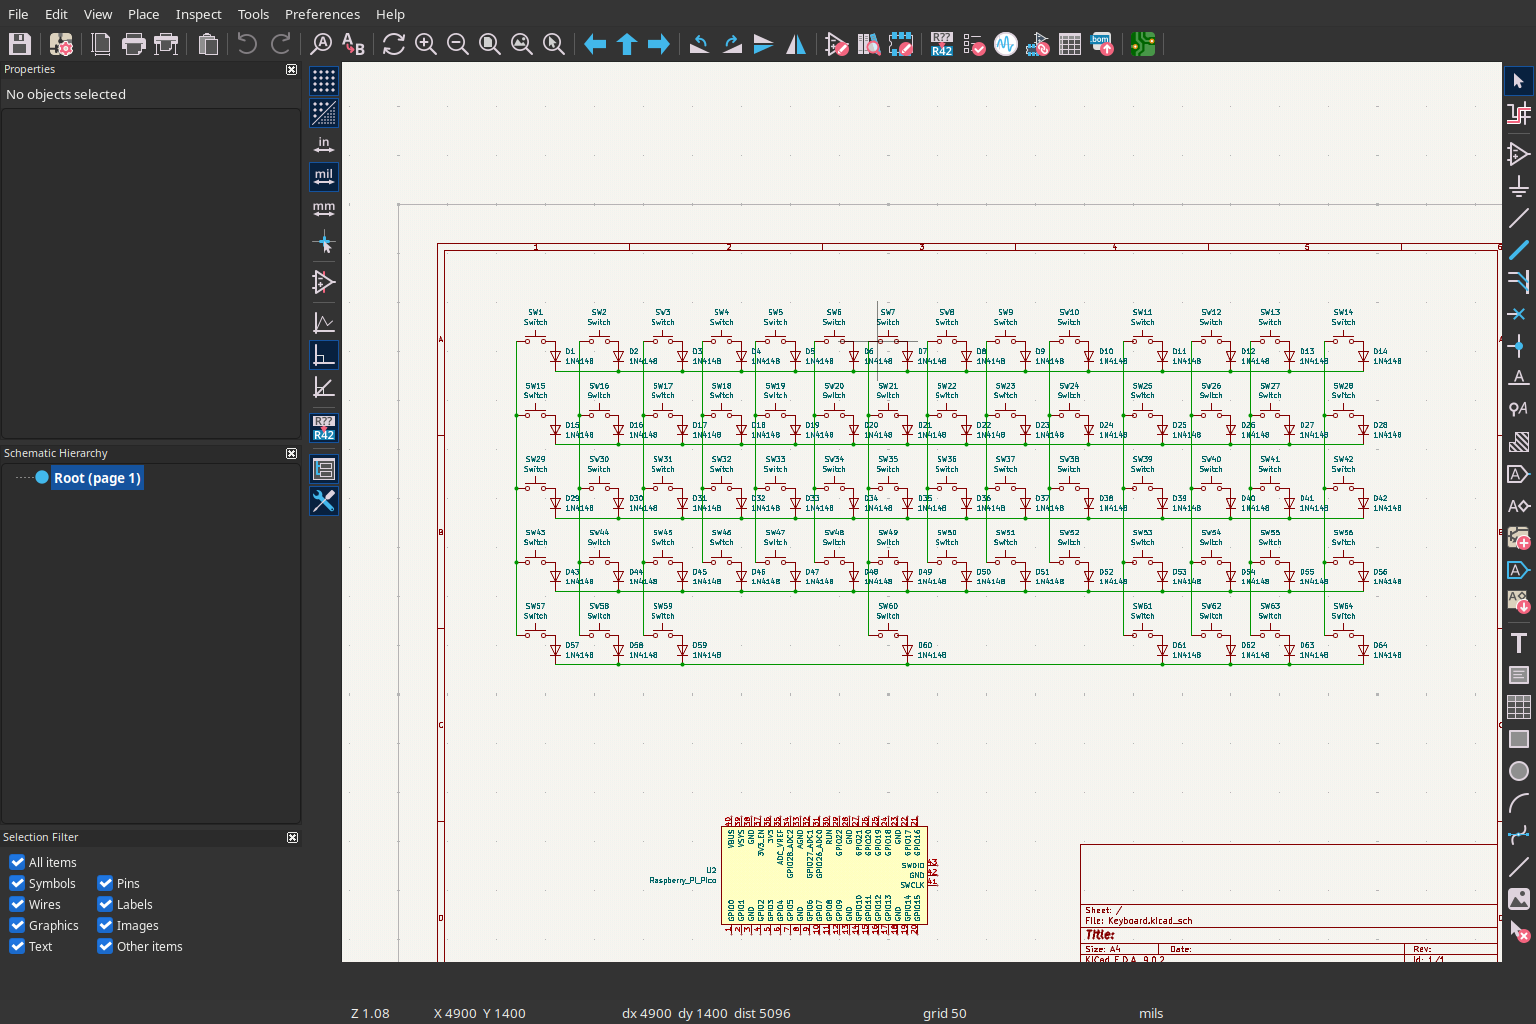Uncheck the Wires selection filter
The height and width of the screenshot is (1024, 1536).
17,904
